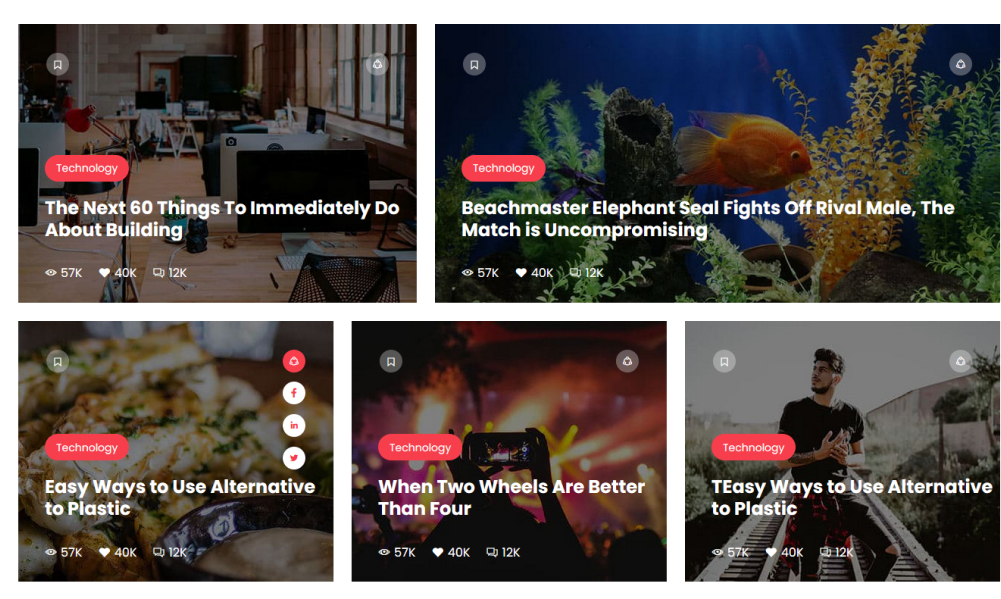
Task: View comments count 12K on food article
Action: pyautogui.click(x=170, y=552)
